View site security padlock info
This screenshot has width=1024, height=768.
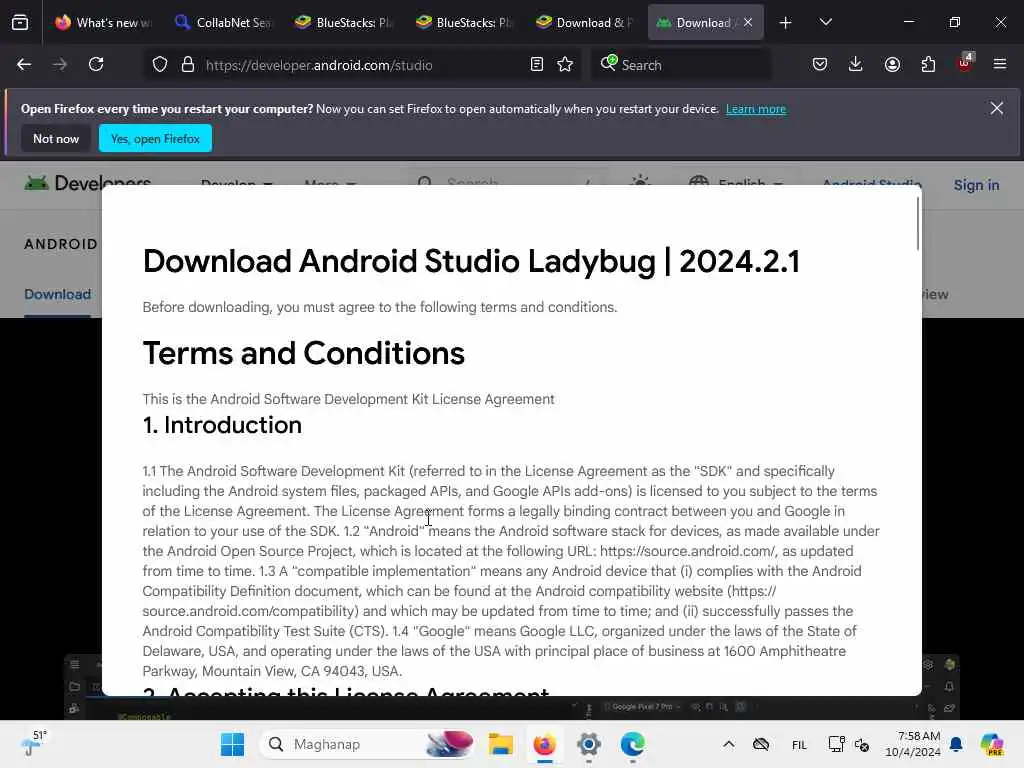pos(188,65)
